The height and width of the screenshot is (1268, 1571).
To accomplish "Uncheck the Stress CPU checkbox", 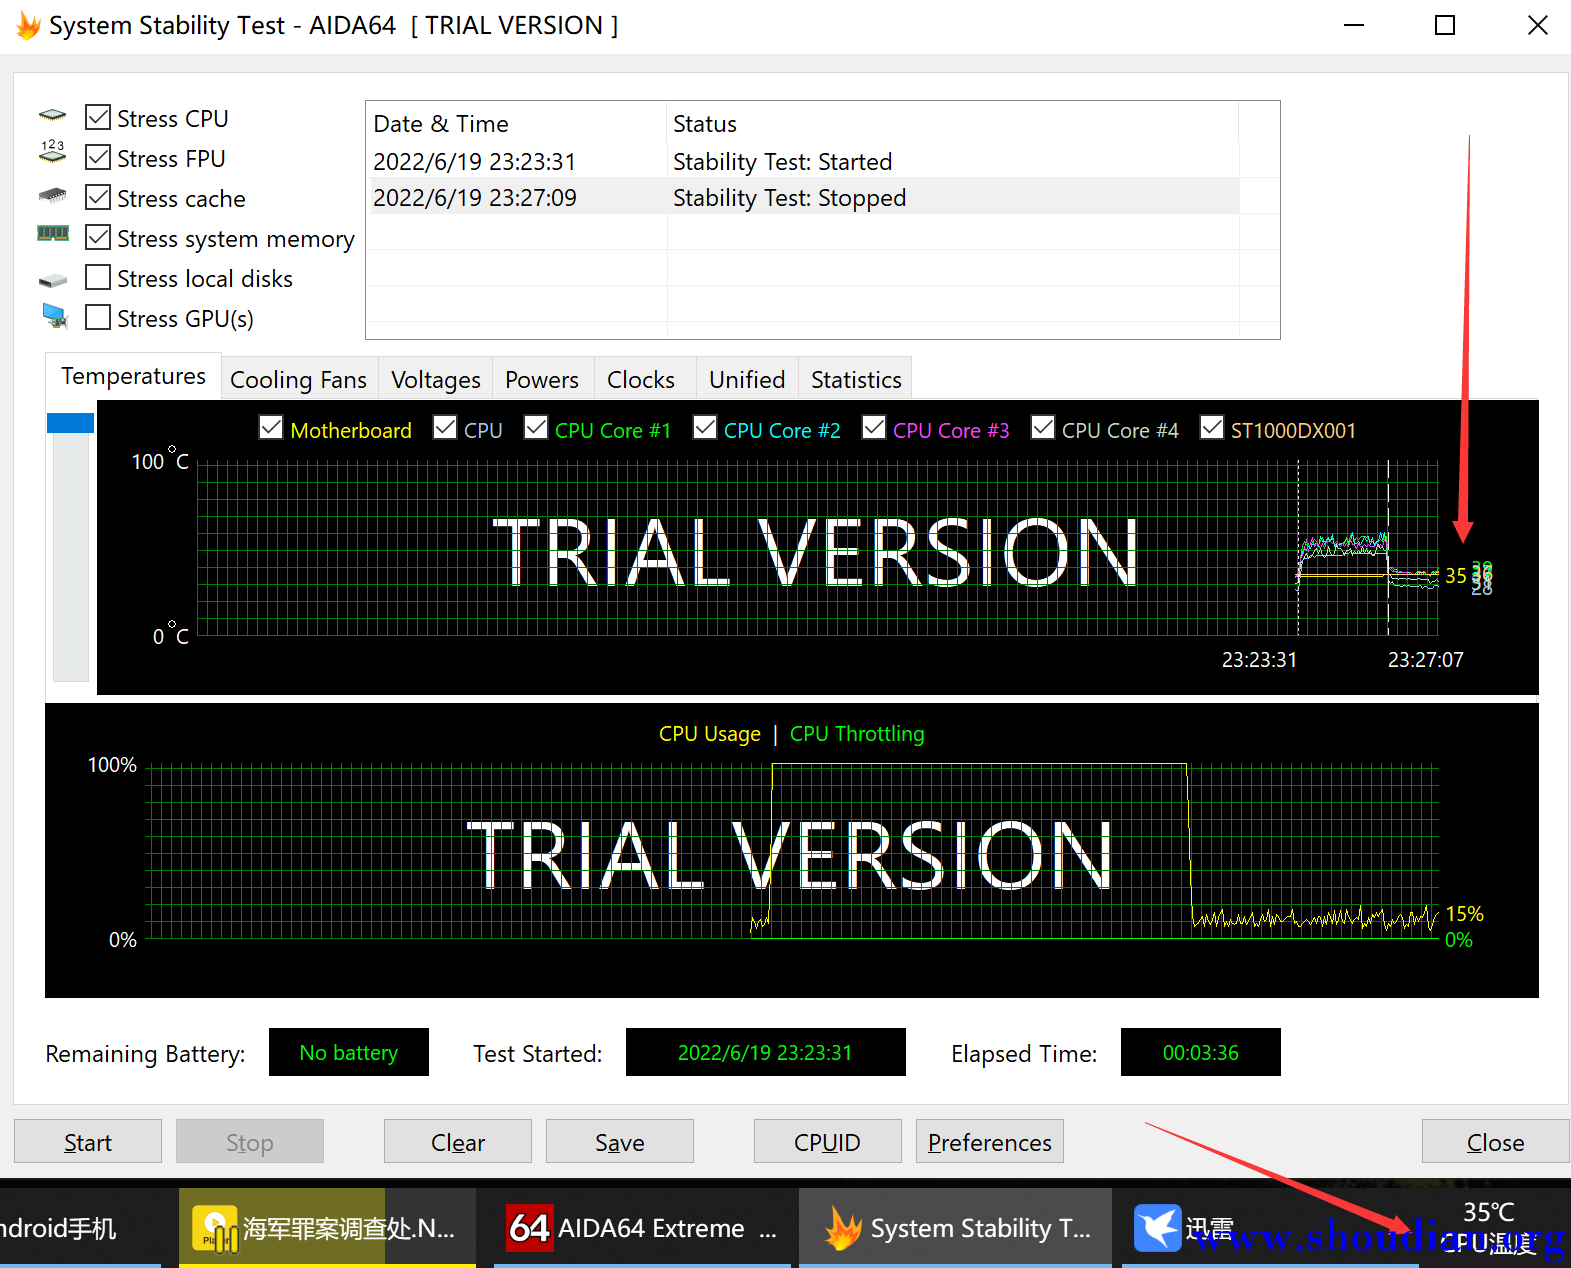I will point(98,117).
